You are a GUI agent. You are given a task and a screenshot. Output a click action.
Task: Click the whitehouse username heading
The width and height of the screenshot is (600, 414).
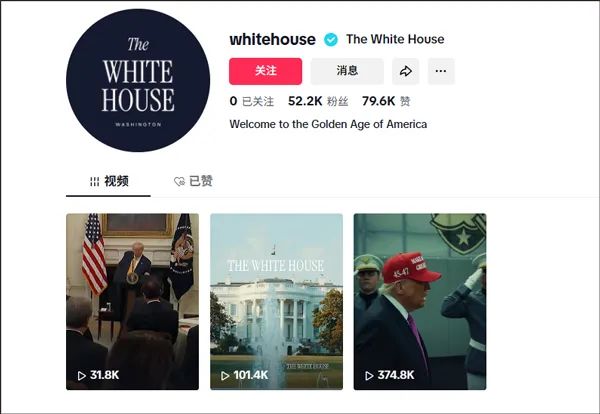coord(272,39)
